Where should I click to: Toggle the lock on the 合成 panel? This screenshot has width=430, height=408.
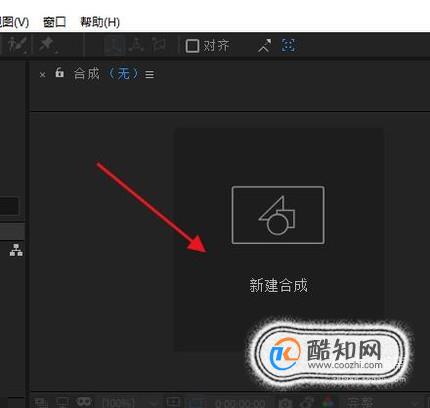point(59,72)
